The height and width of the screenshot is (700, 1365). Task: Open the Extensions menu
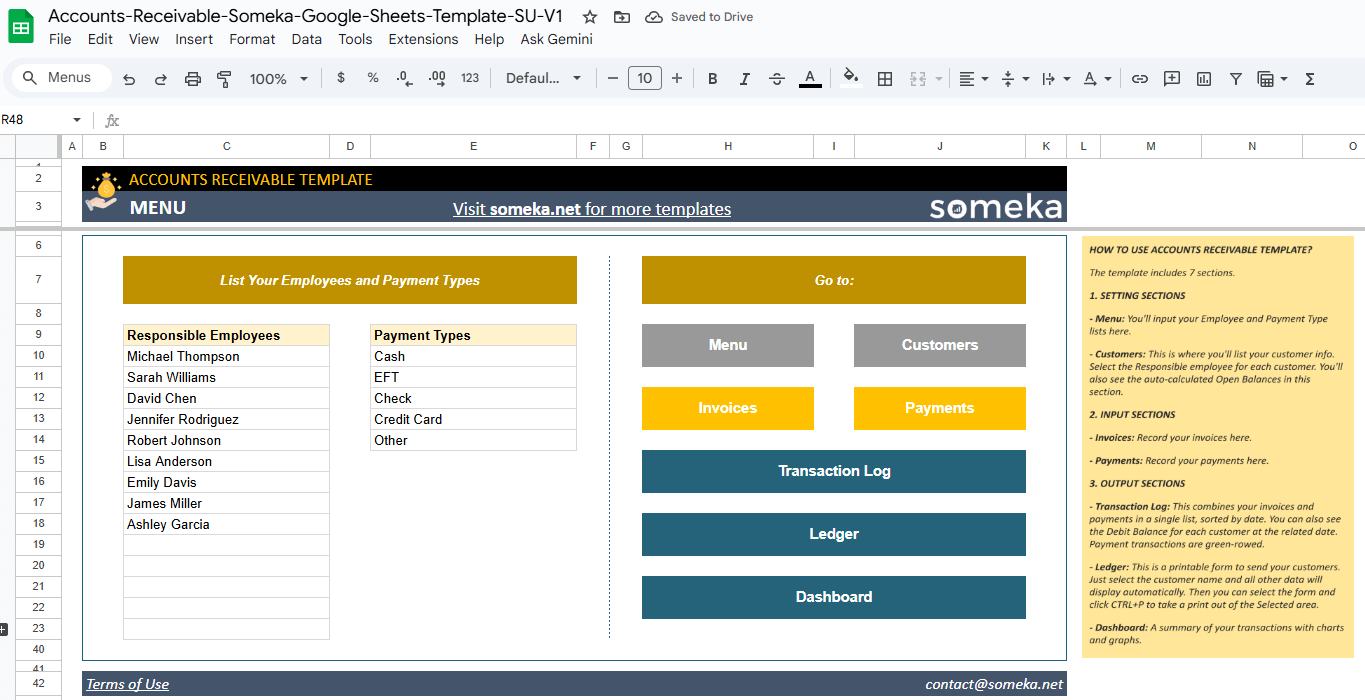click(423, 39)
